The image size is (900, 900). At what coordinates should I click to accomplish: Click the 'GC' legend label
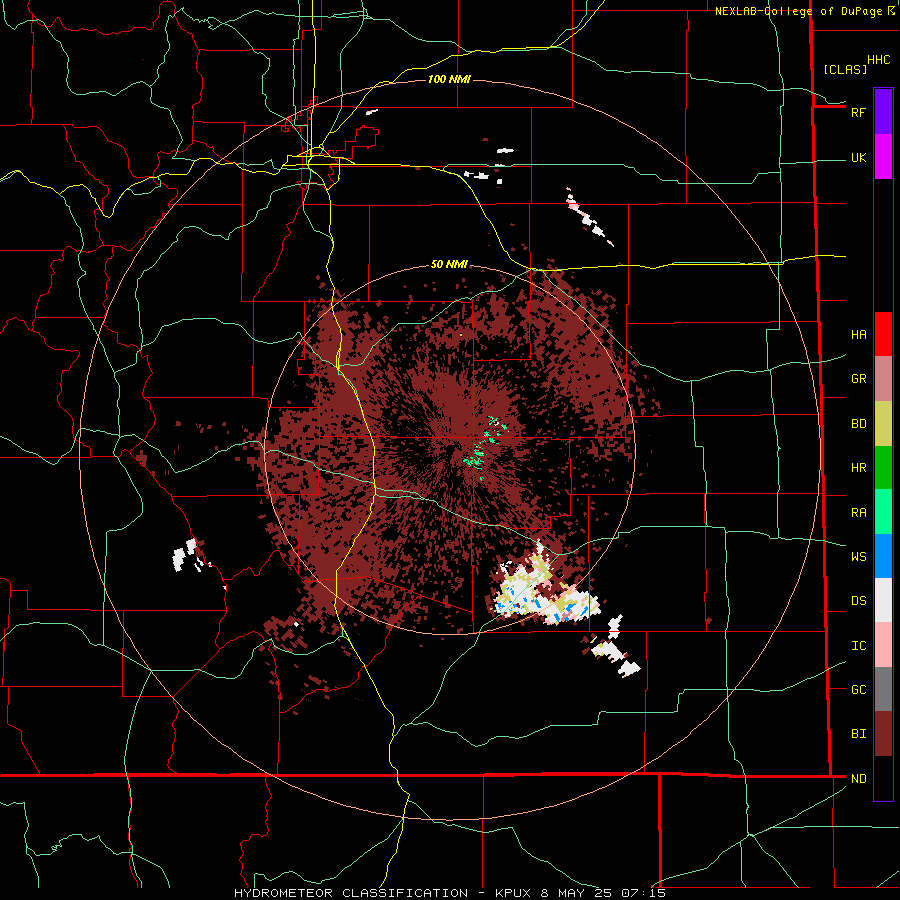coord(858,690)
